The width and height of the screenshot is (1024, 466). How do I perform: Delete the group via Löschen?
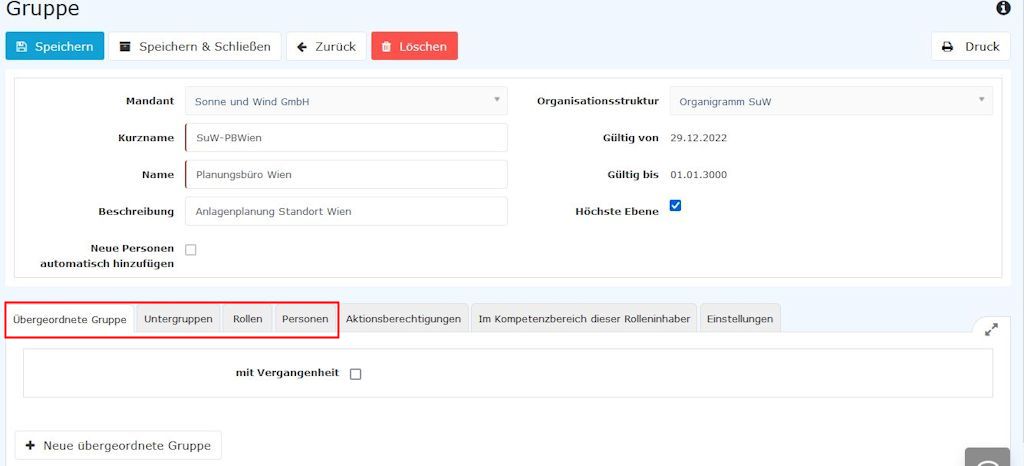pos(414,46)
